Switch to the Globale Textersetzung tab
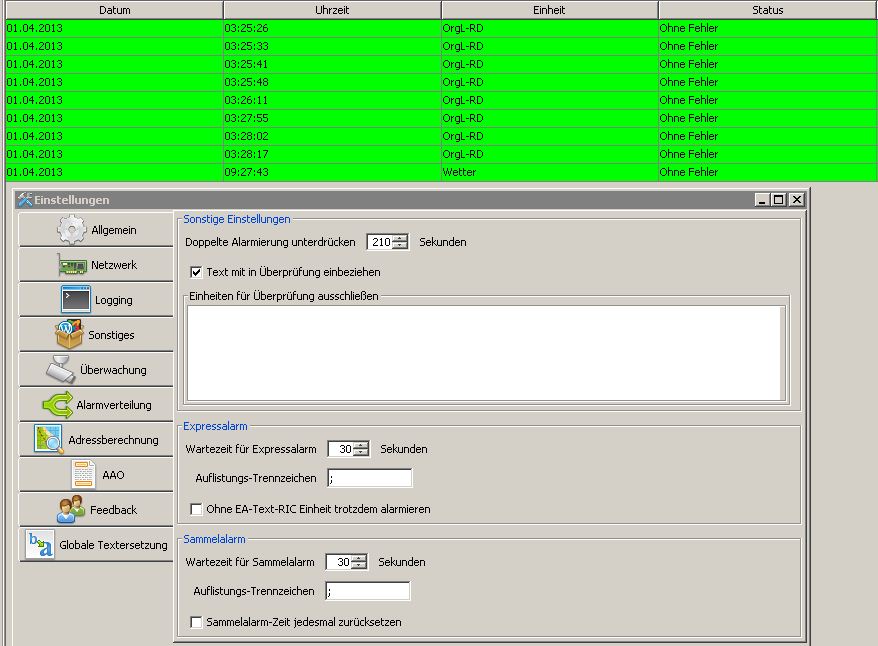 pyautogui.click(x=96, y=545)
